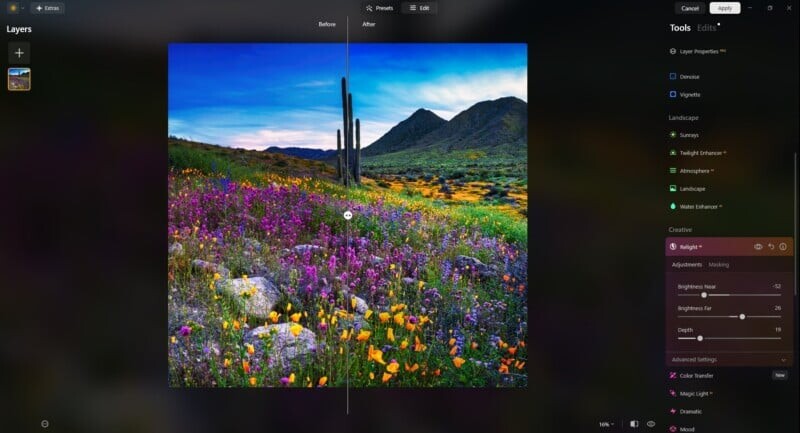Open the Magic Light tool

click(x=695, y=394)
